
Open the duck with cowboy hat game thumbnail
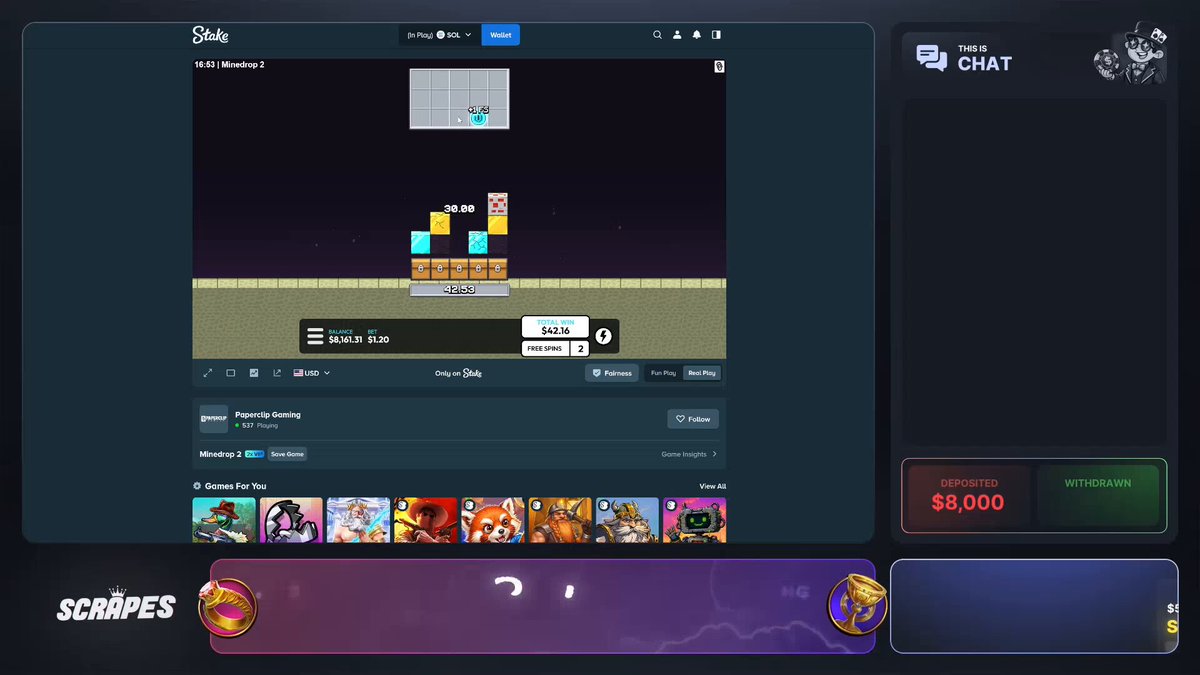click(x=224, y=520)
